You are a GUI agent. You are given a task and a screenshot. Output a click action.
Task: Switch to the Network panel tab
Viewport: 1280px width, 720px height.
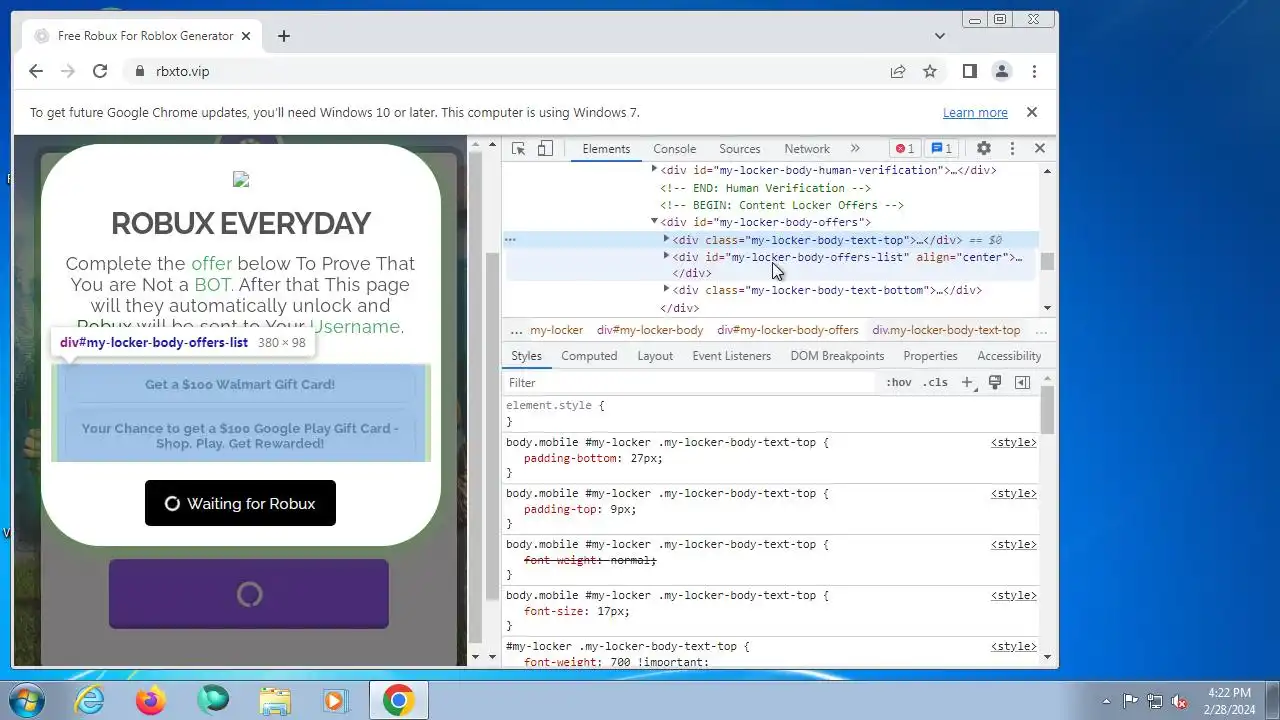click(x=807, y=148)
